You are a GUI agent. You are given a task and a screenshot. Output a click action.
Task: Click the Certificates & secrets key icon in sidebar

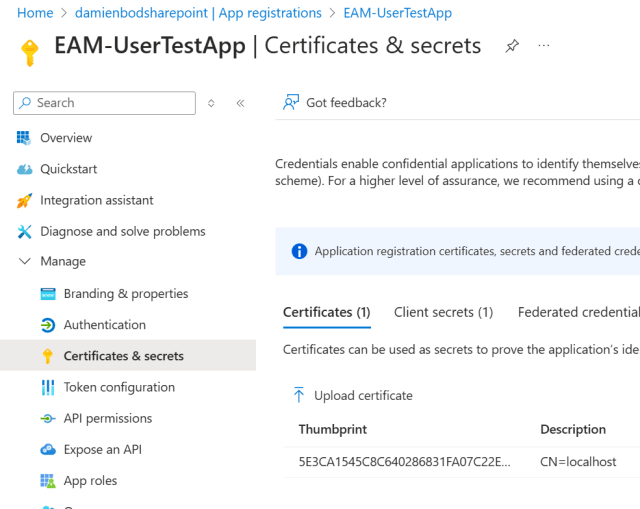point(48,356)
